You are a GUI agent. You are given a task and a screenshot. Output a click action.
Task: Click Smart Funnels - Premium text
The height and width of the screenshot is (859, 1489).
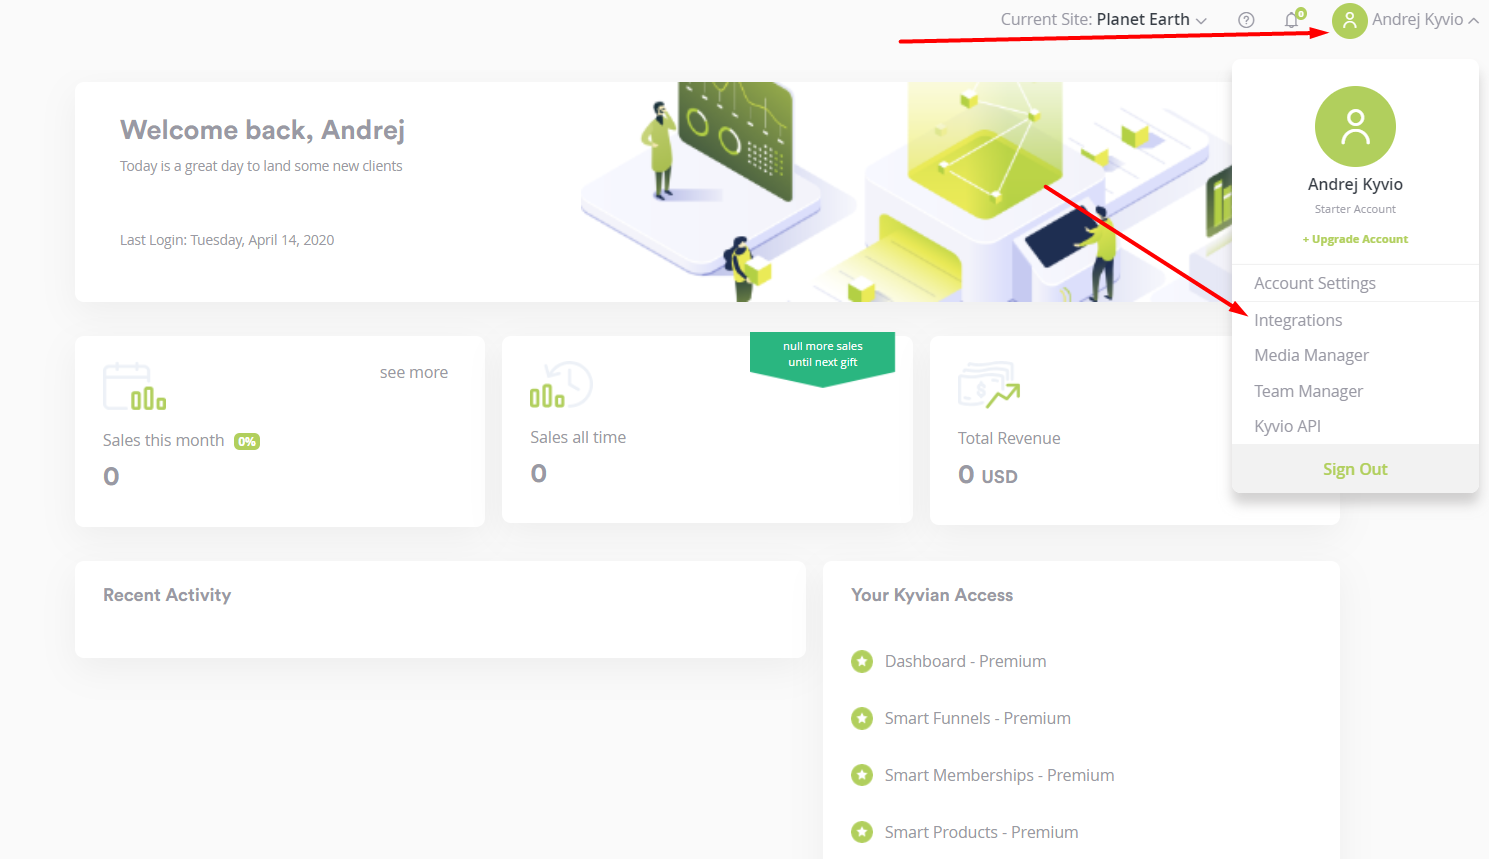(977, 718)
